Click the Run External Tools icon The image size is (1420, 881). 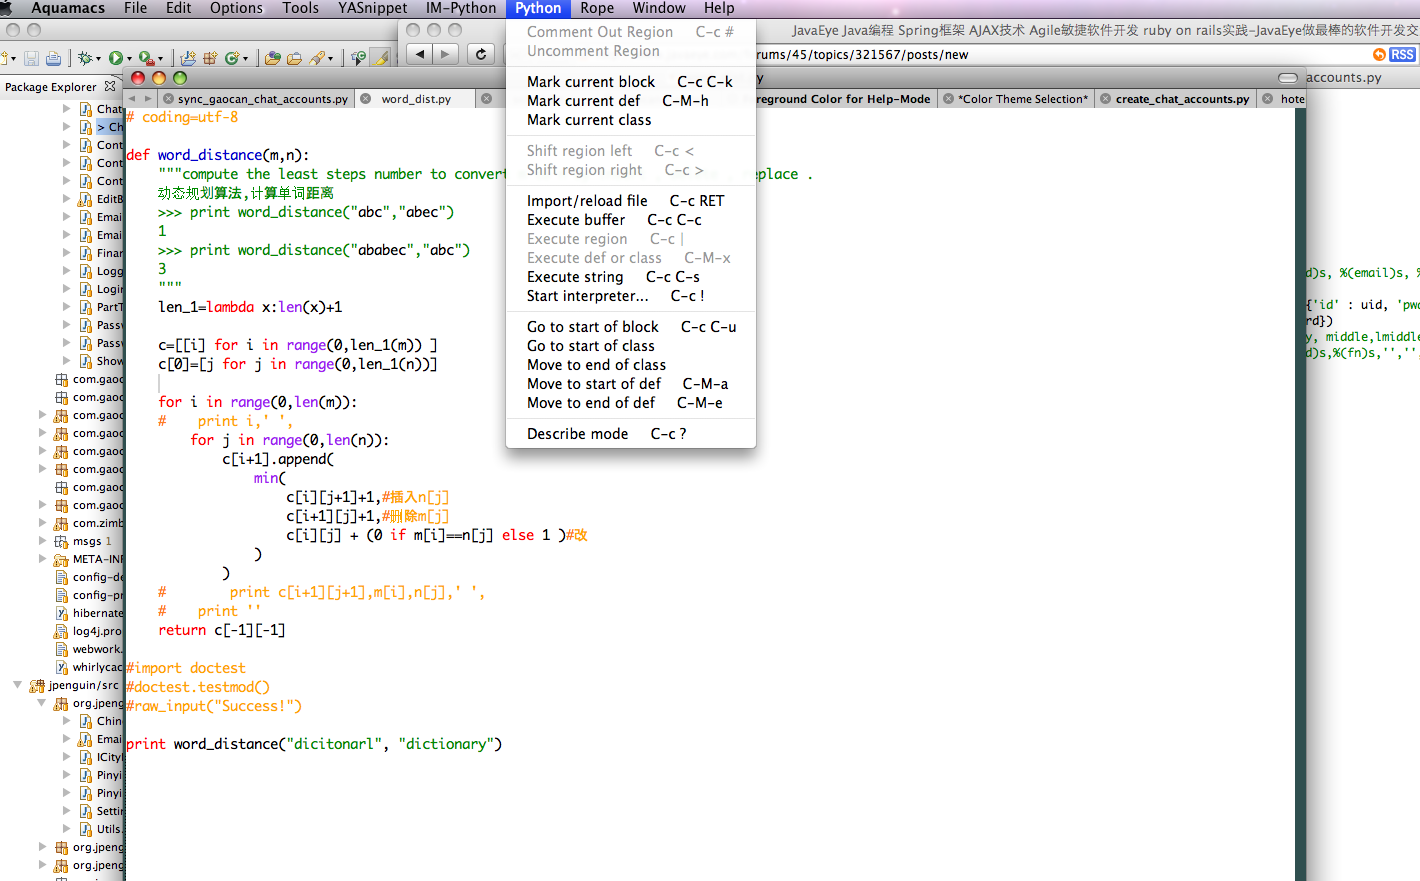click(x=146, y=59)
